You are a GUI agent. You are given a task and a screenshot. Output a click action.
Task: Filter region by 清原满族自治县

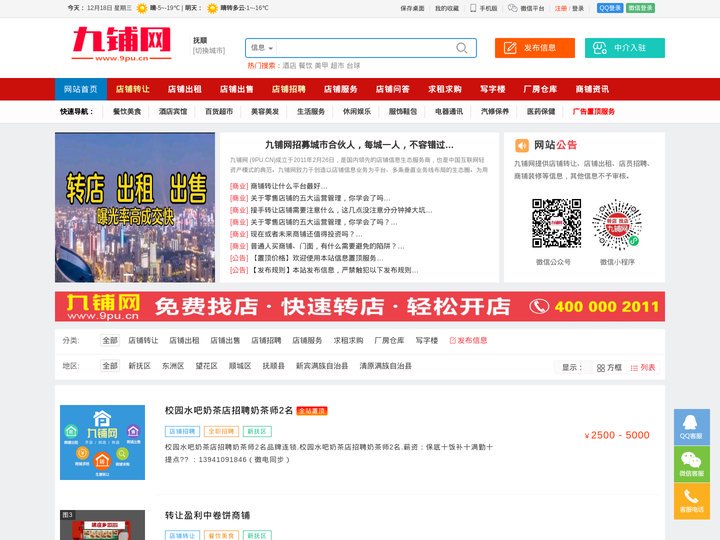point(386,366)
